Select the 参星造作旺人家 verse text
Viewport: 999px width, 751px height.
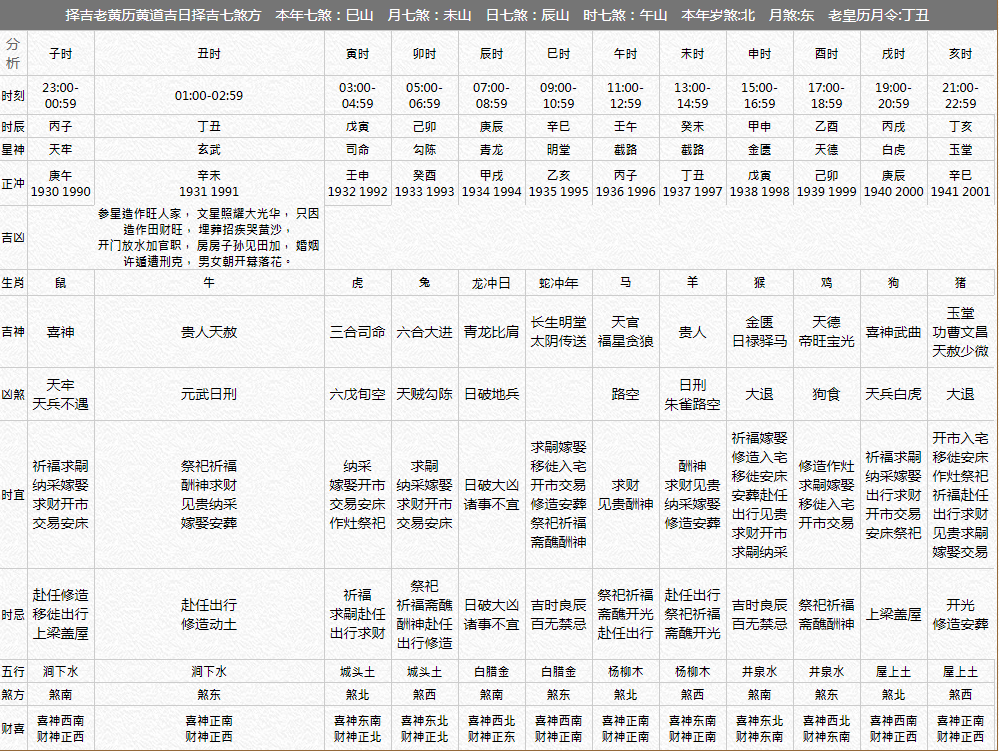[209, 238]
